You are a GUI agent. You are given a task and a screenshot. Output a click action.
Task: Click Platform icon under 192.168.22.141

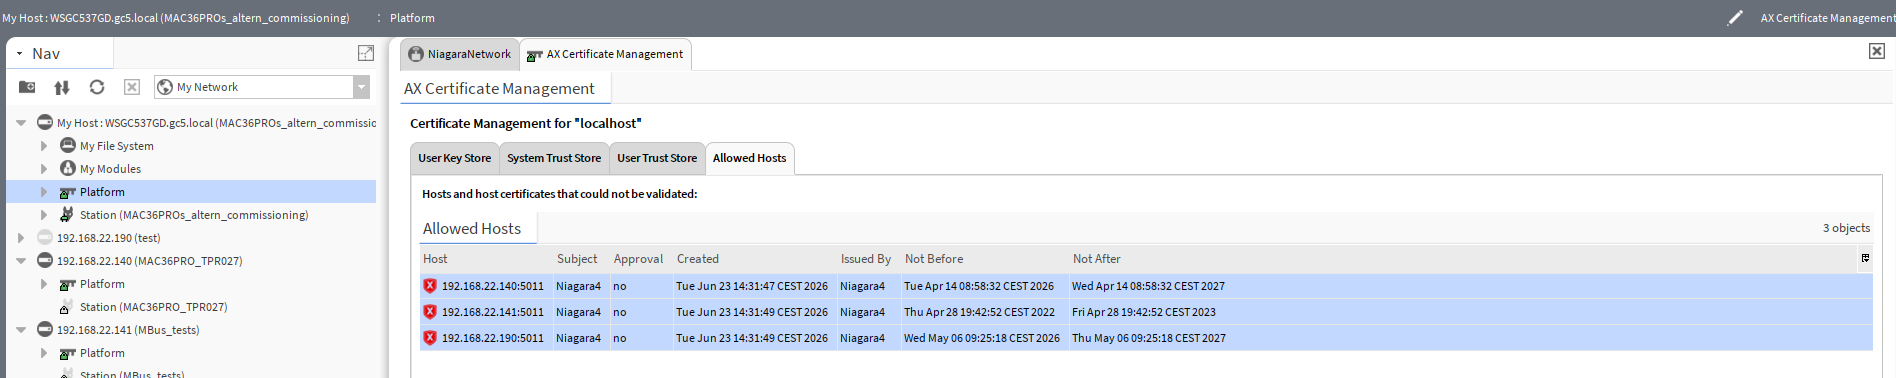coord(68,353)
